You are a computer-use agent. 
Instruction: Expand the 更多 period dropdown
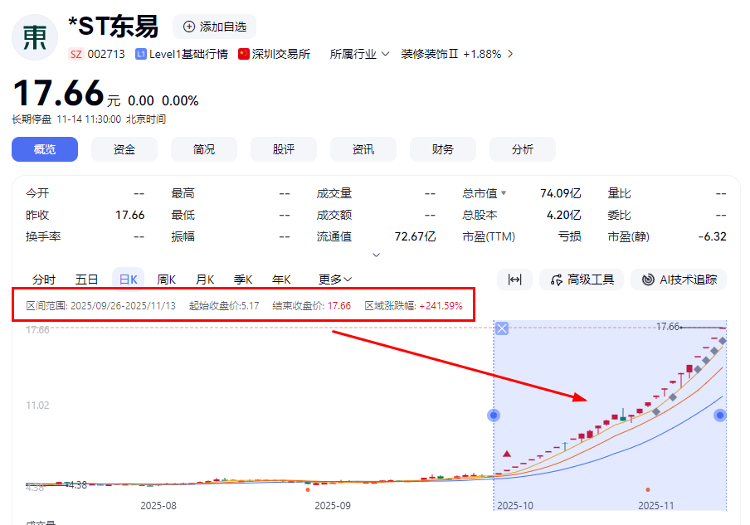(335, 280)
